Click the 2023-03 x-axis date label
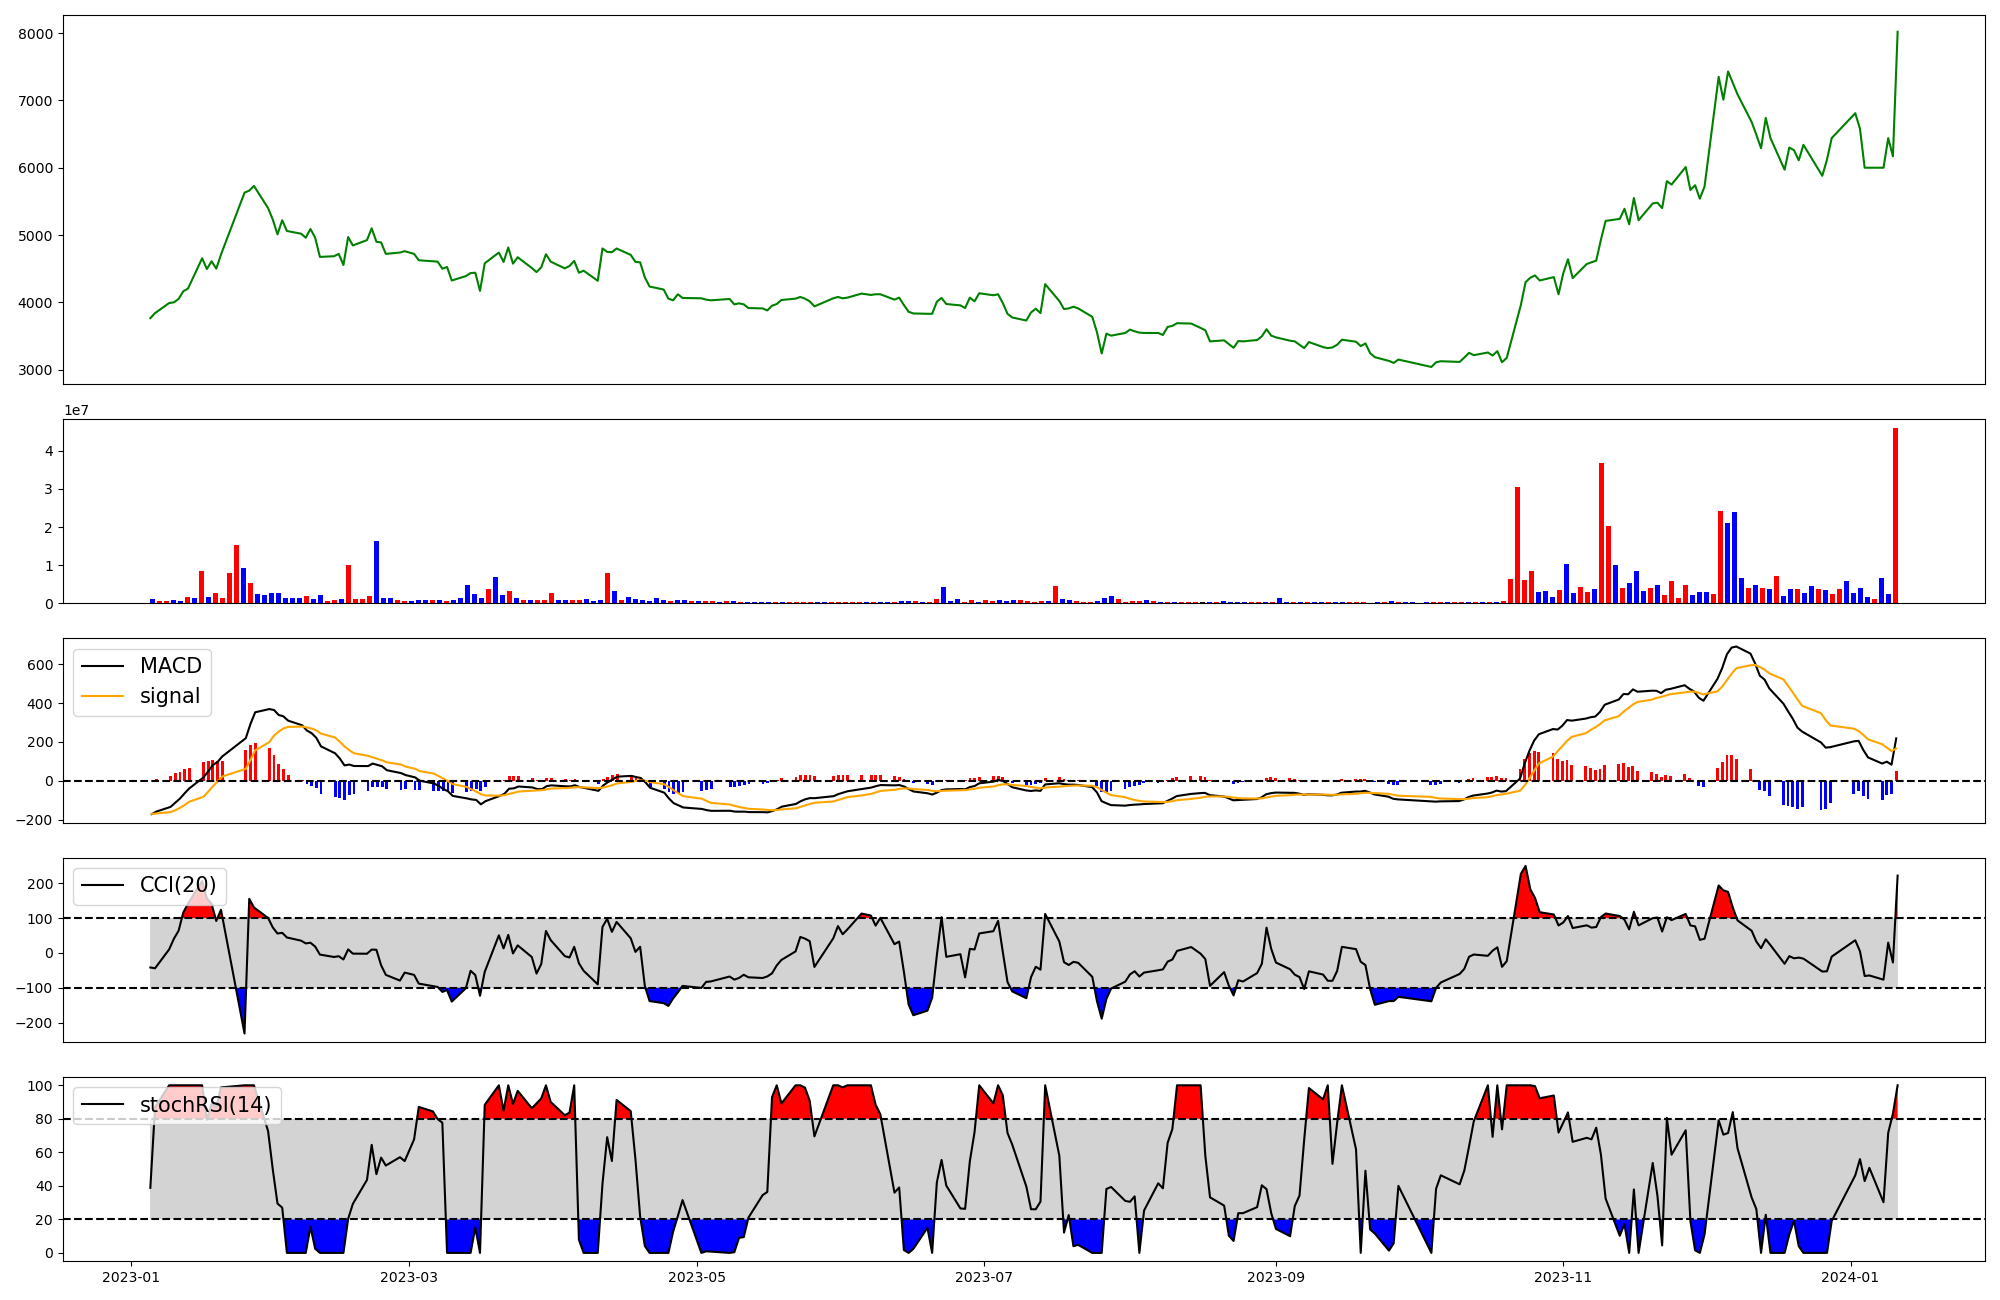The height and width of the screenshot is (1300, 2000). (409, 1277)
